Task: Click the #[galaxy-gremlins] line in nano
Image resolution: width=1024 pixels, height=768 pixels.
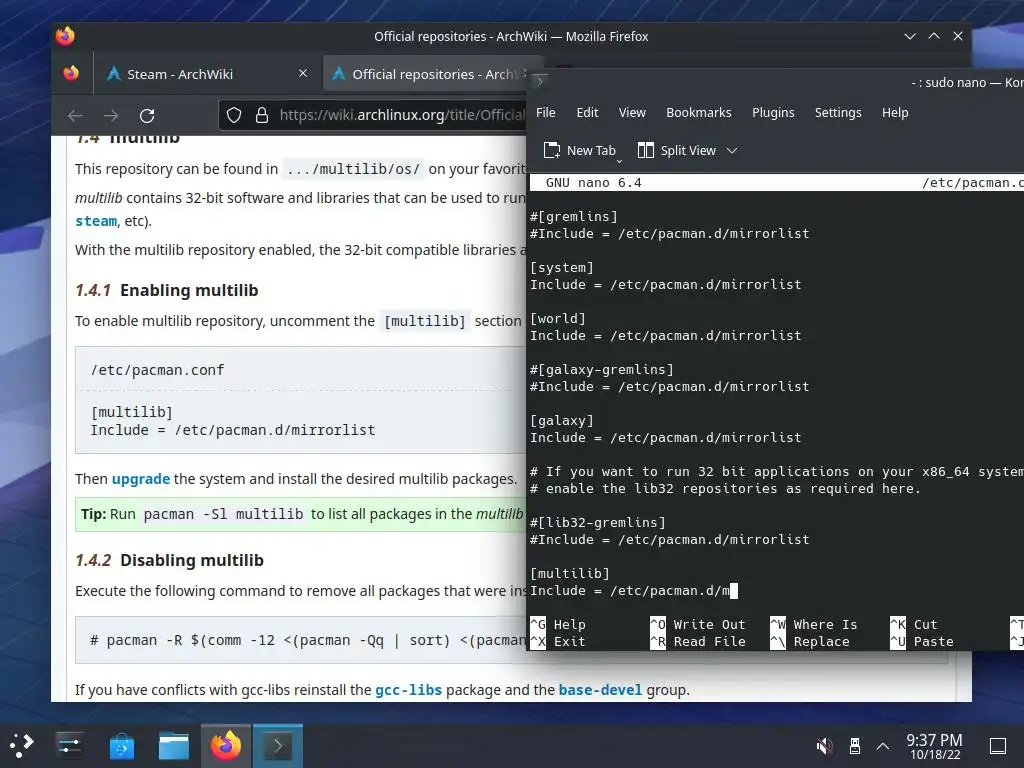Action: (601, 370)
